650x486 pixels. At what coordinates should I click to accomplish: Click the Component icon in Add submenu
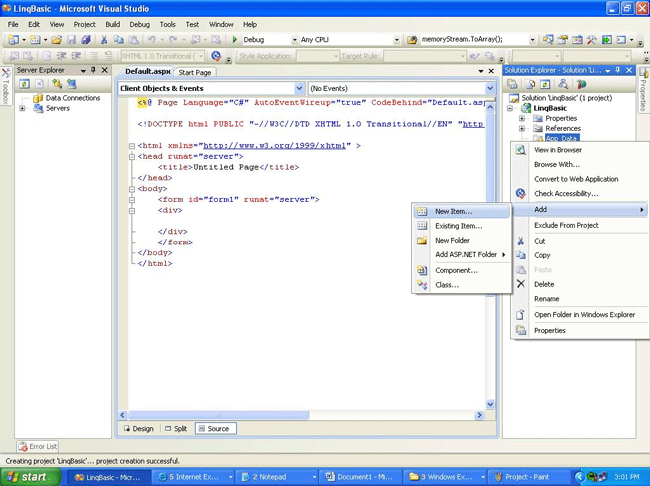(x=422, y=270)
